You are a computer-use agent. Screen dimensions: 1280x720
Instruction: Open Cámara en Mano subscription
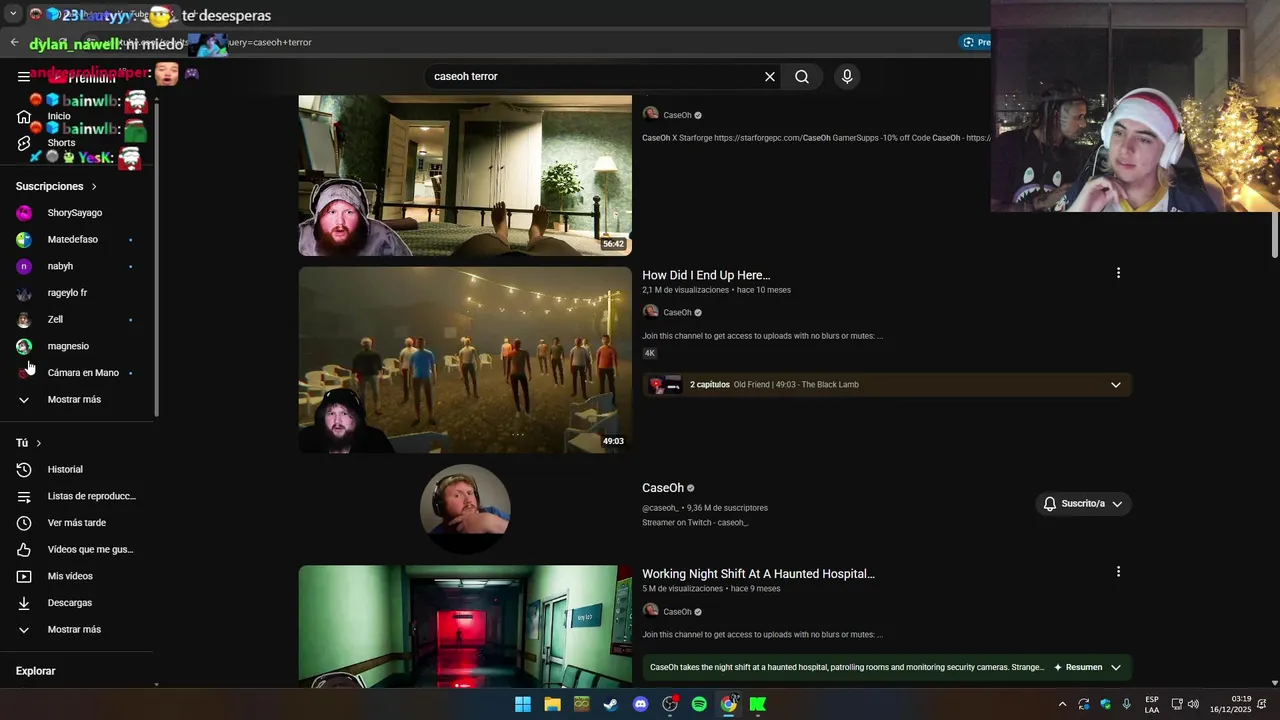tap(75, 373)
